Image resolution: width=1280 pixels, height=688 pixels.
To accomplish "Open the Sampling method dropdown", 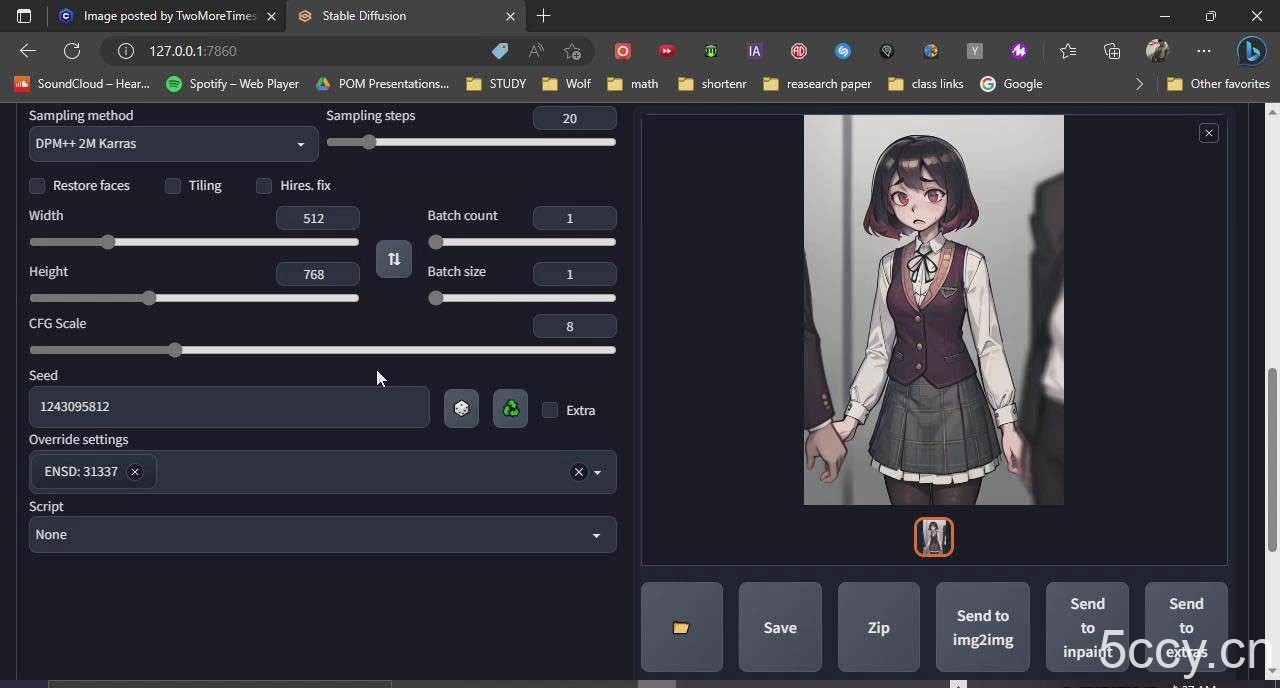I will 173,144.
